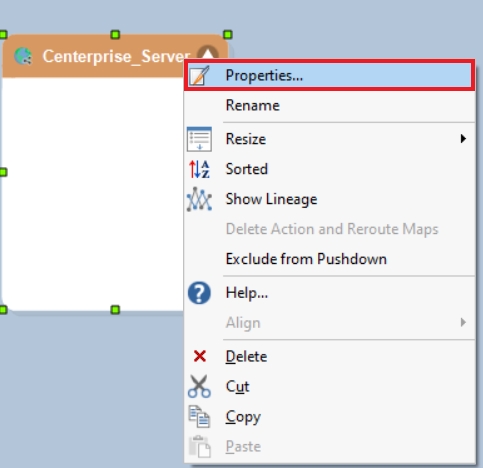This screenshot has height=468, width=483.
Task: Click the blue question mark Help icon
Action: point(199,293)
